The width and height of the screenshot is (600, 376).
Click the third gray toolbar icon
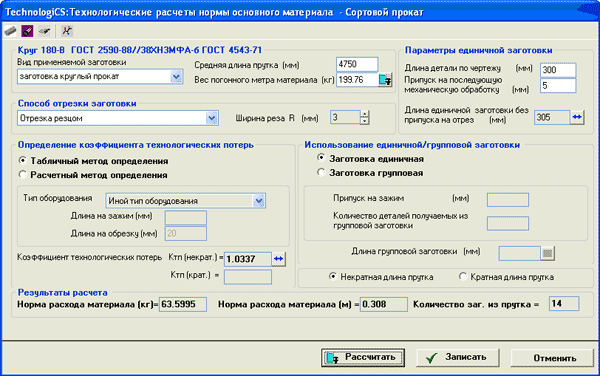click(x=45, y=31)
